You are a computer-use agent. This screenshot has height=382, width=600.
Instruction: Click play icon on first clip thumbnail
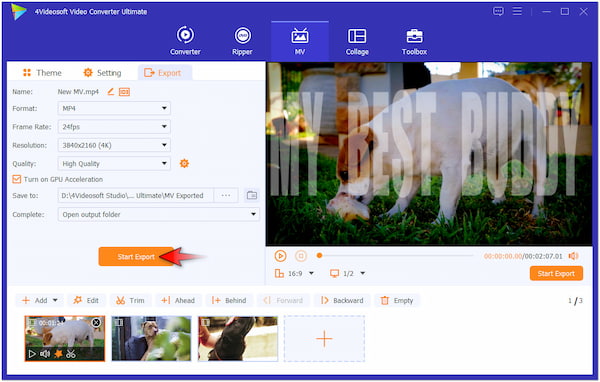click(x=33, y=354)
